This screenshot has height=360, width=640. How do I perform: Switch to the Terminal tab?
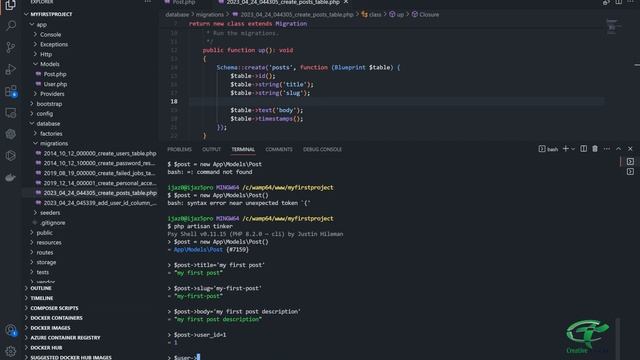pyautogui.click(x=243, y=149)
